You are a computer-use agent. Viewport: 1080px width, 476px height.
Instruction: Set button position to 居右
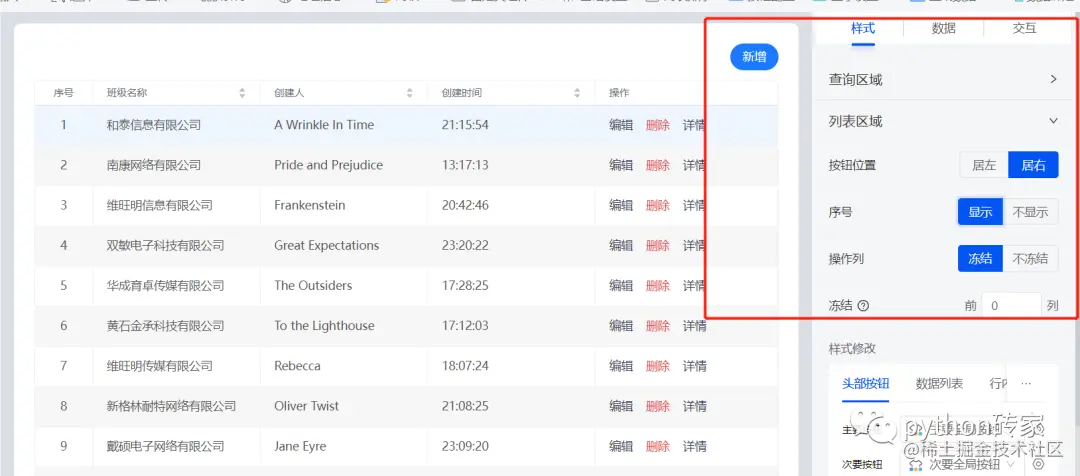pos(1033,165)
